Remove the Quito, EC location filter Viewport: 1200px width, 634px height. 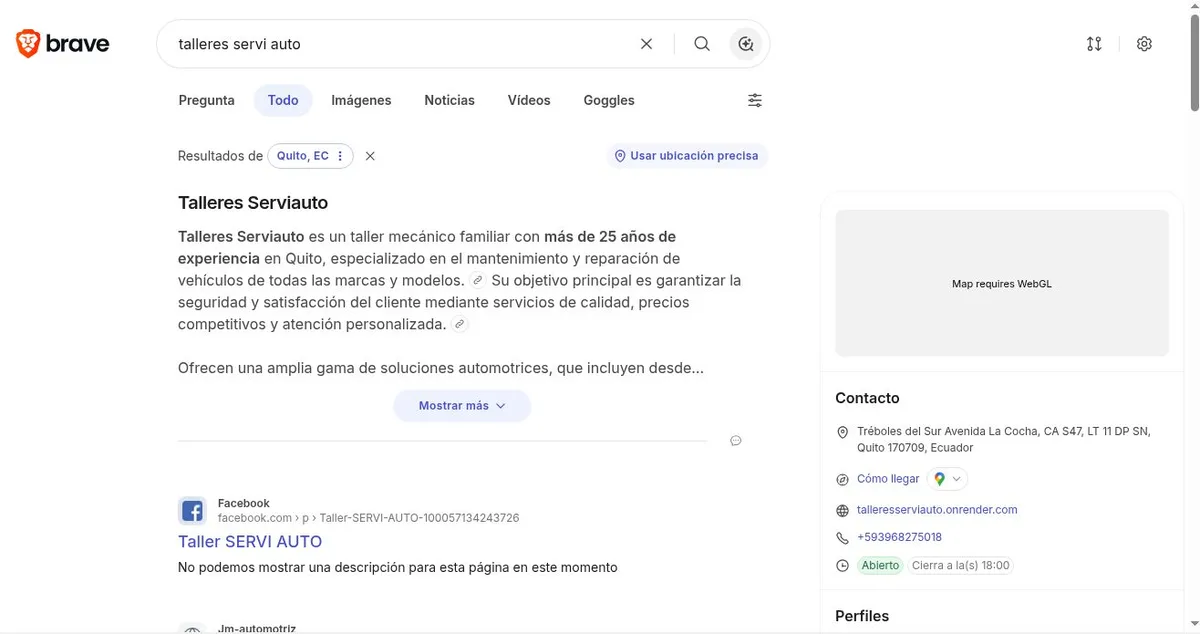tap(370, 156)
